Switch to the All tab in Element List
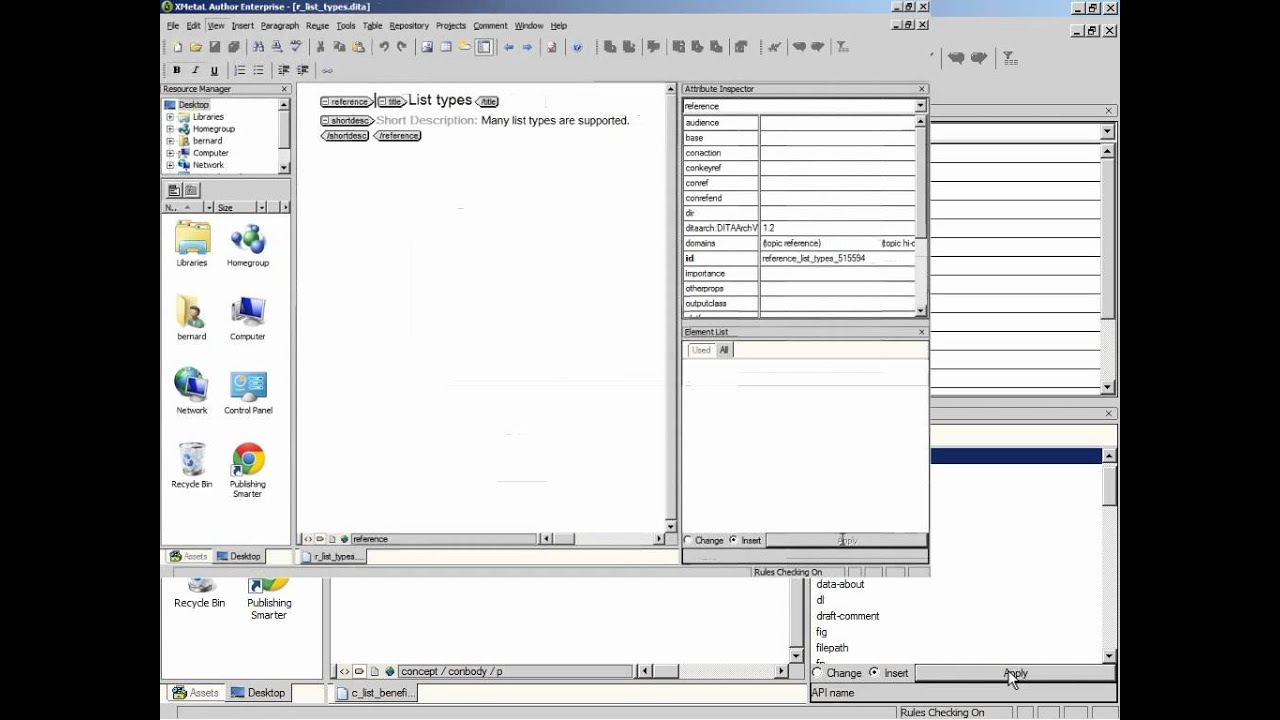1280x720 pixels. tap(724, 350)
